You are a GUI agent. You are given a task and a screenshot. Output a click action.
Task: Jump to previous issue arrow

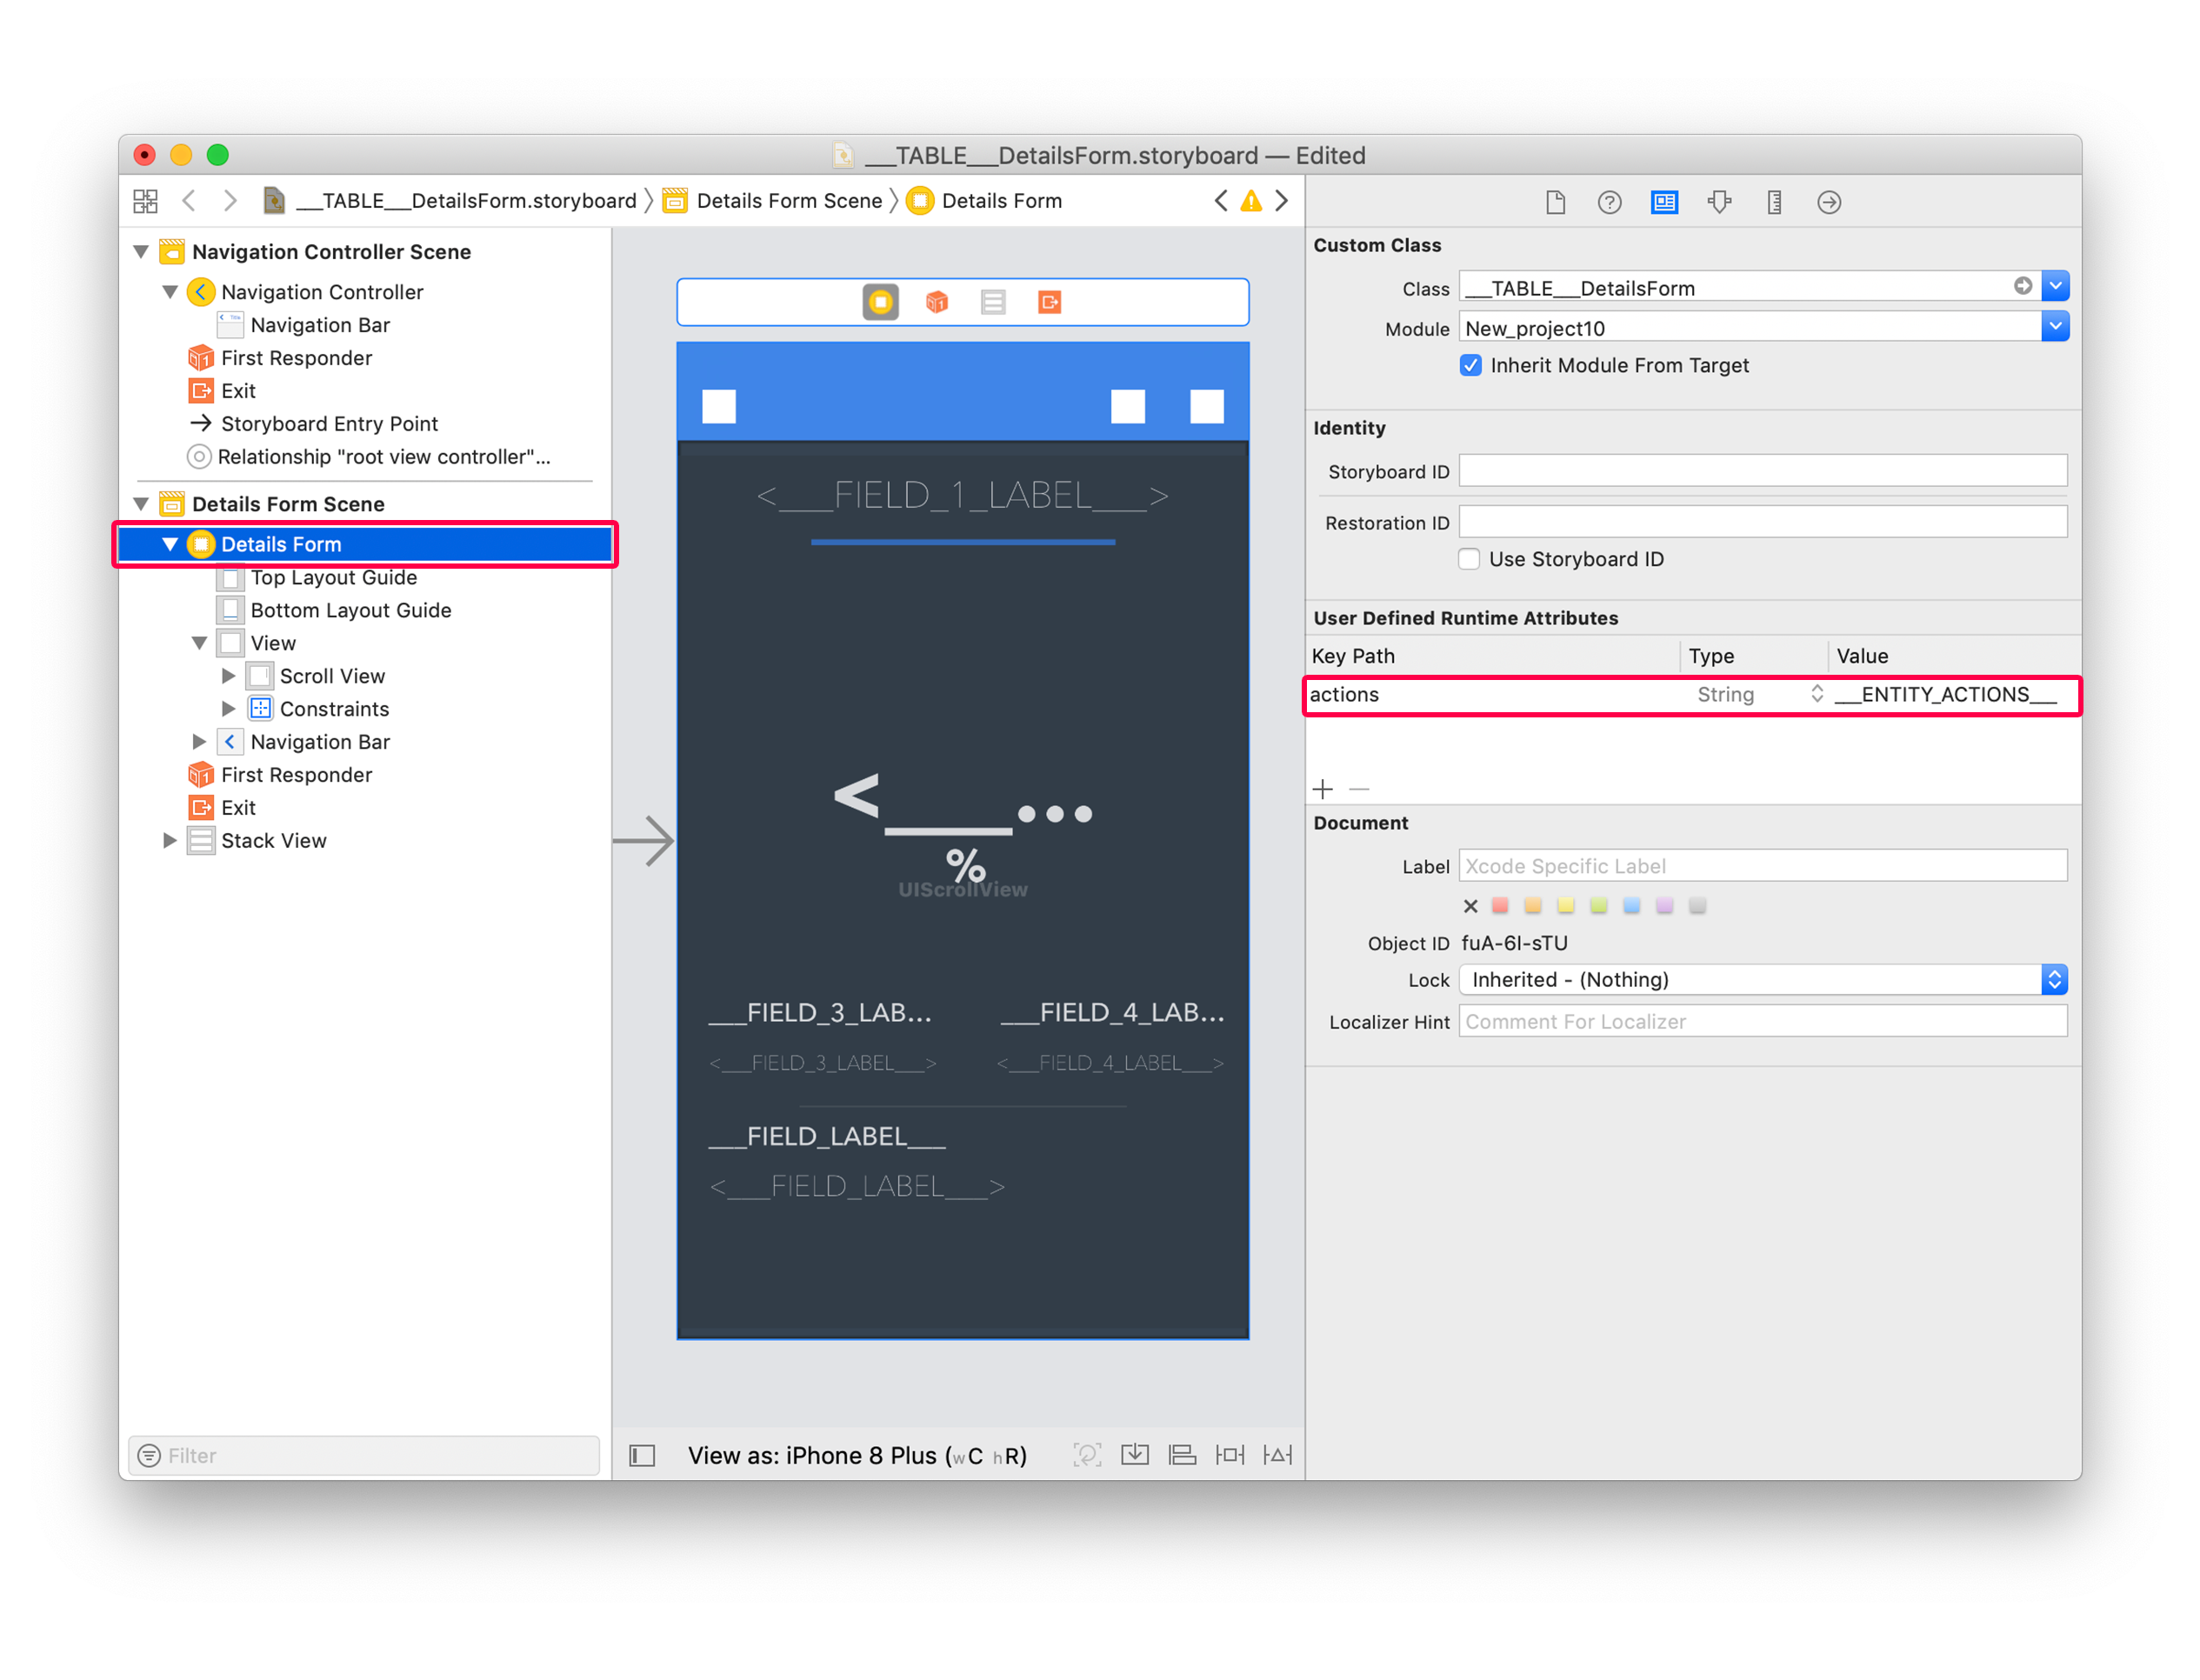coord(1221,201)
